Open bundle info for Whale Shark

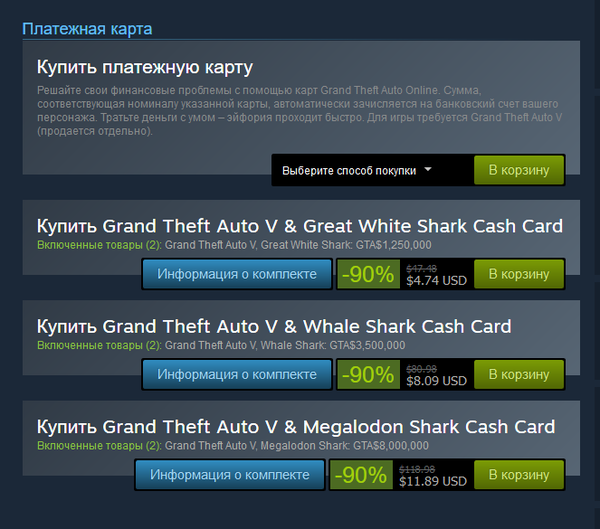[x=237, y=374]
